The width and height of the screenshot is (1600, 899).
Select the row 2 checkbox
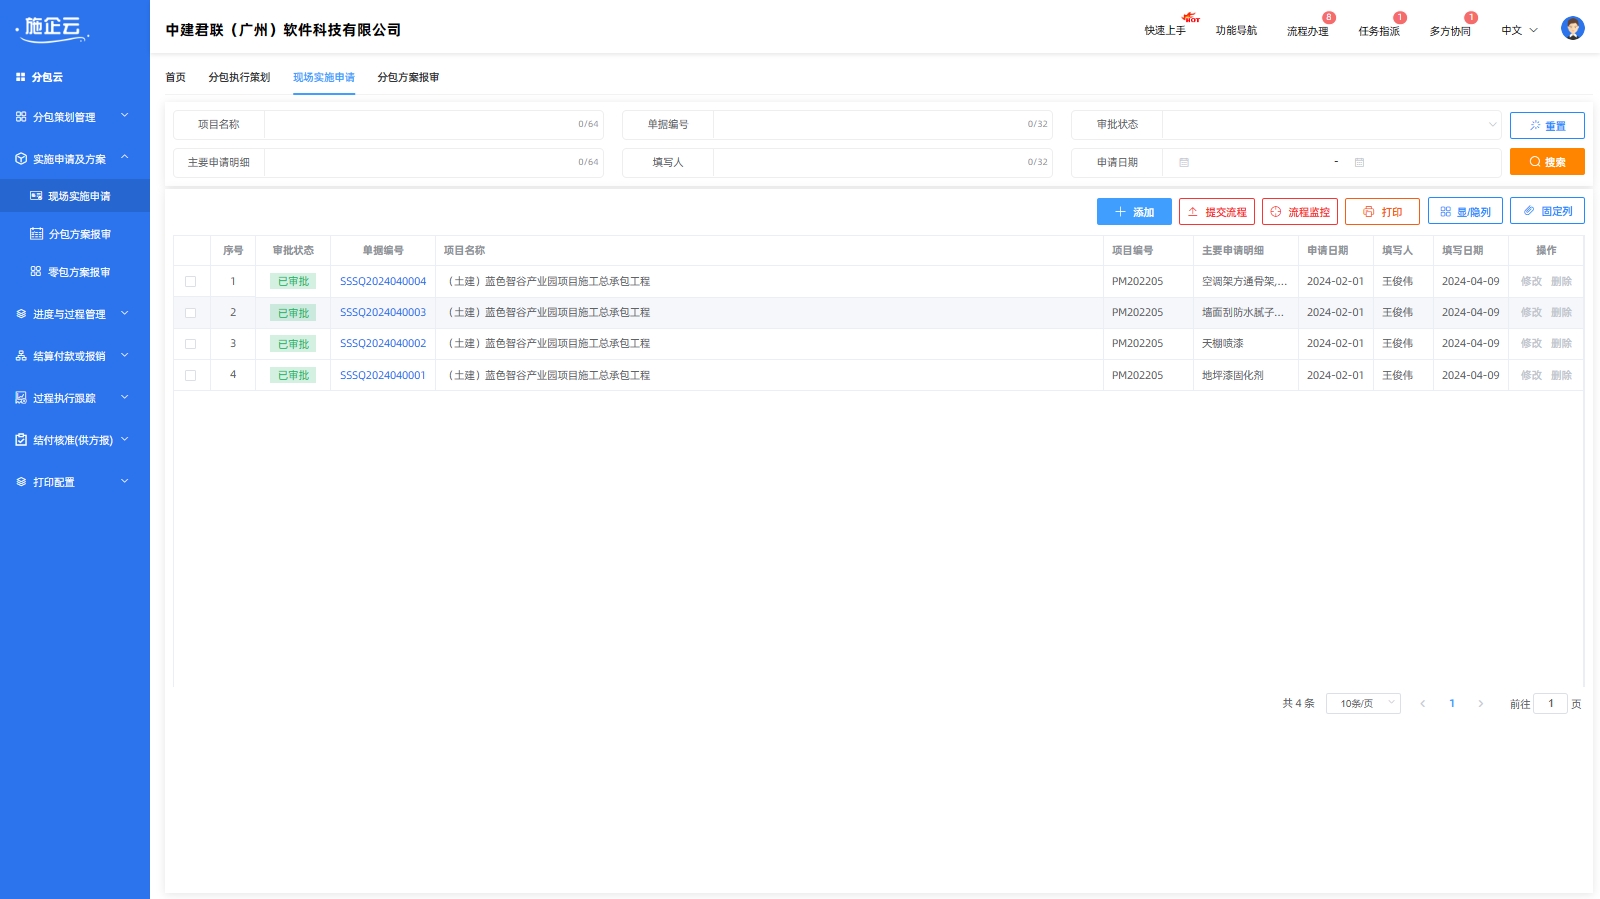tap(190, 313)
